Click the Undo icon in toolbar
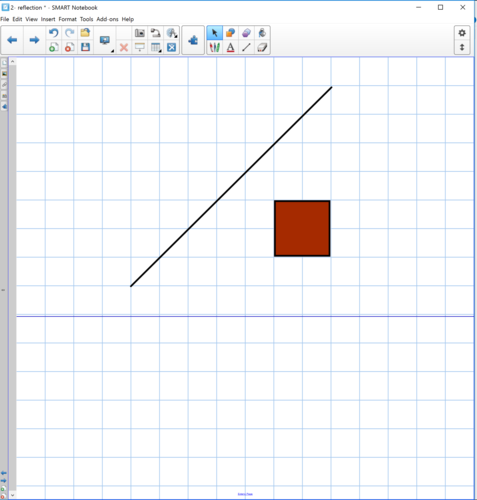Image resolution: width=477 pixels, height=500 pixels. pos(54,33)
